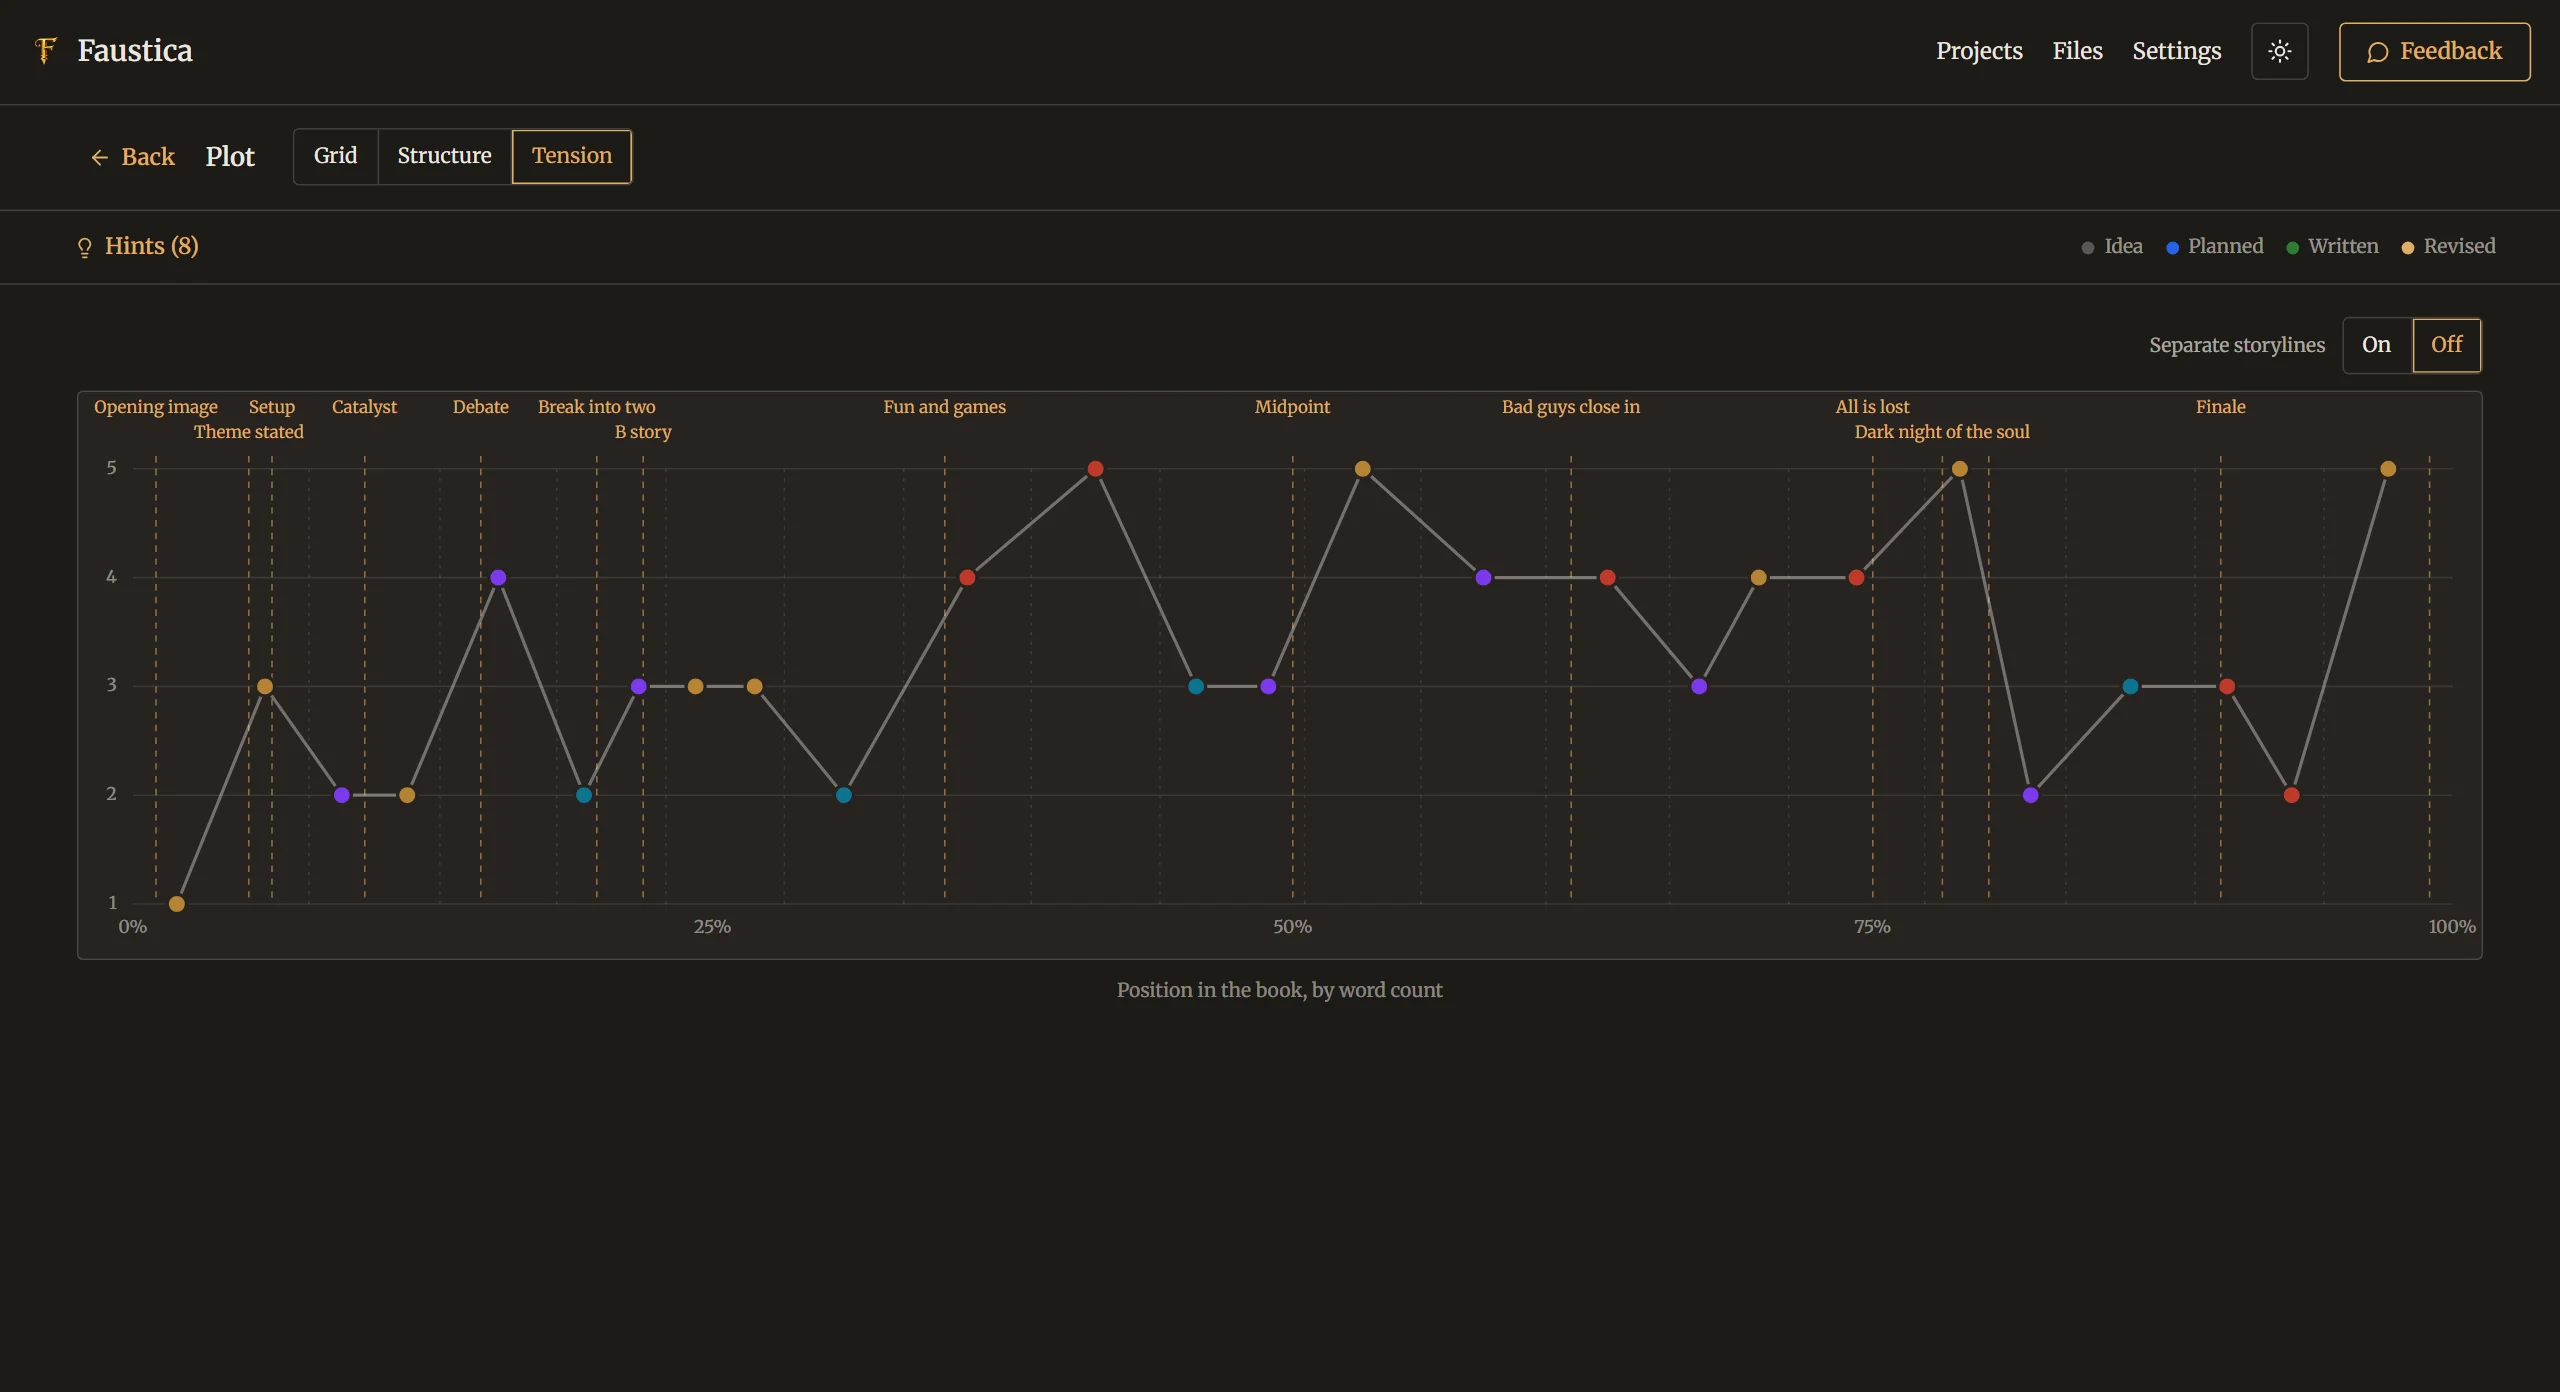Click the Midpoint beat label
The height and width of the screenshot is (1392, 2560).
tap(1292, 407)
